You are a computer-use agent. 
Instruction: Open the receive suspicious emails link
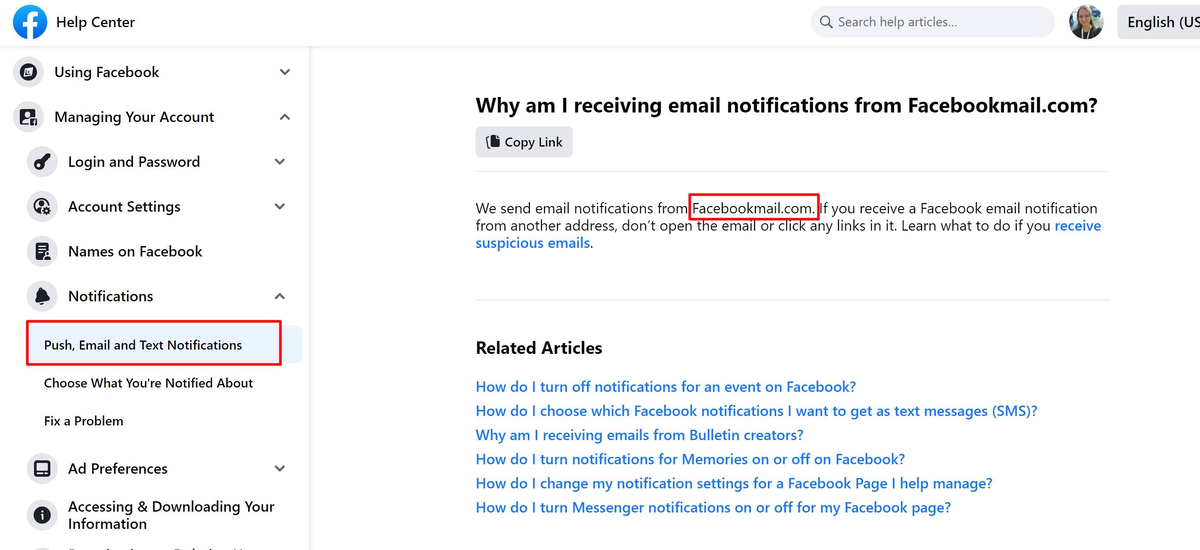coord(788,234)
